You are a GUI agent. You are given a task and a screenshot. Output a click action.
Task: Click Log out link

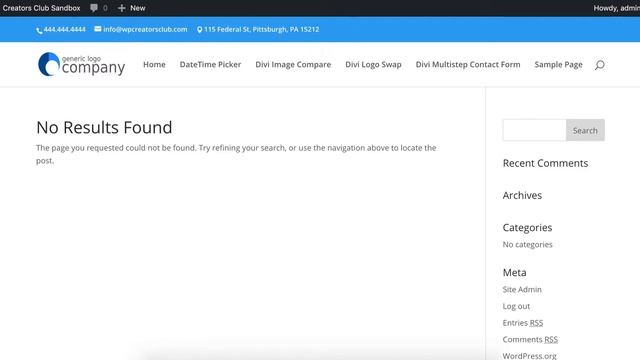(516, 306)
